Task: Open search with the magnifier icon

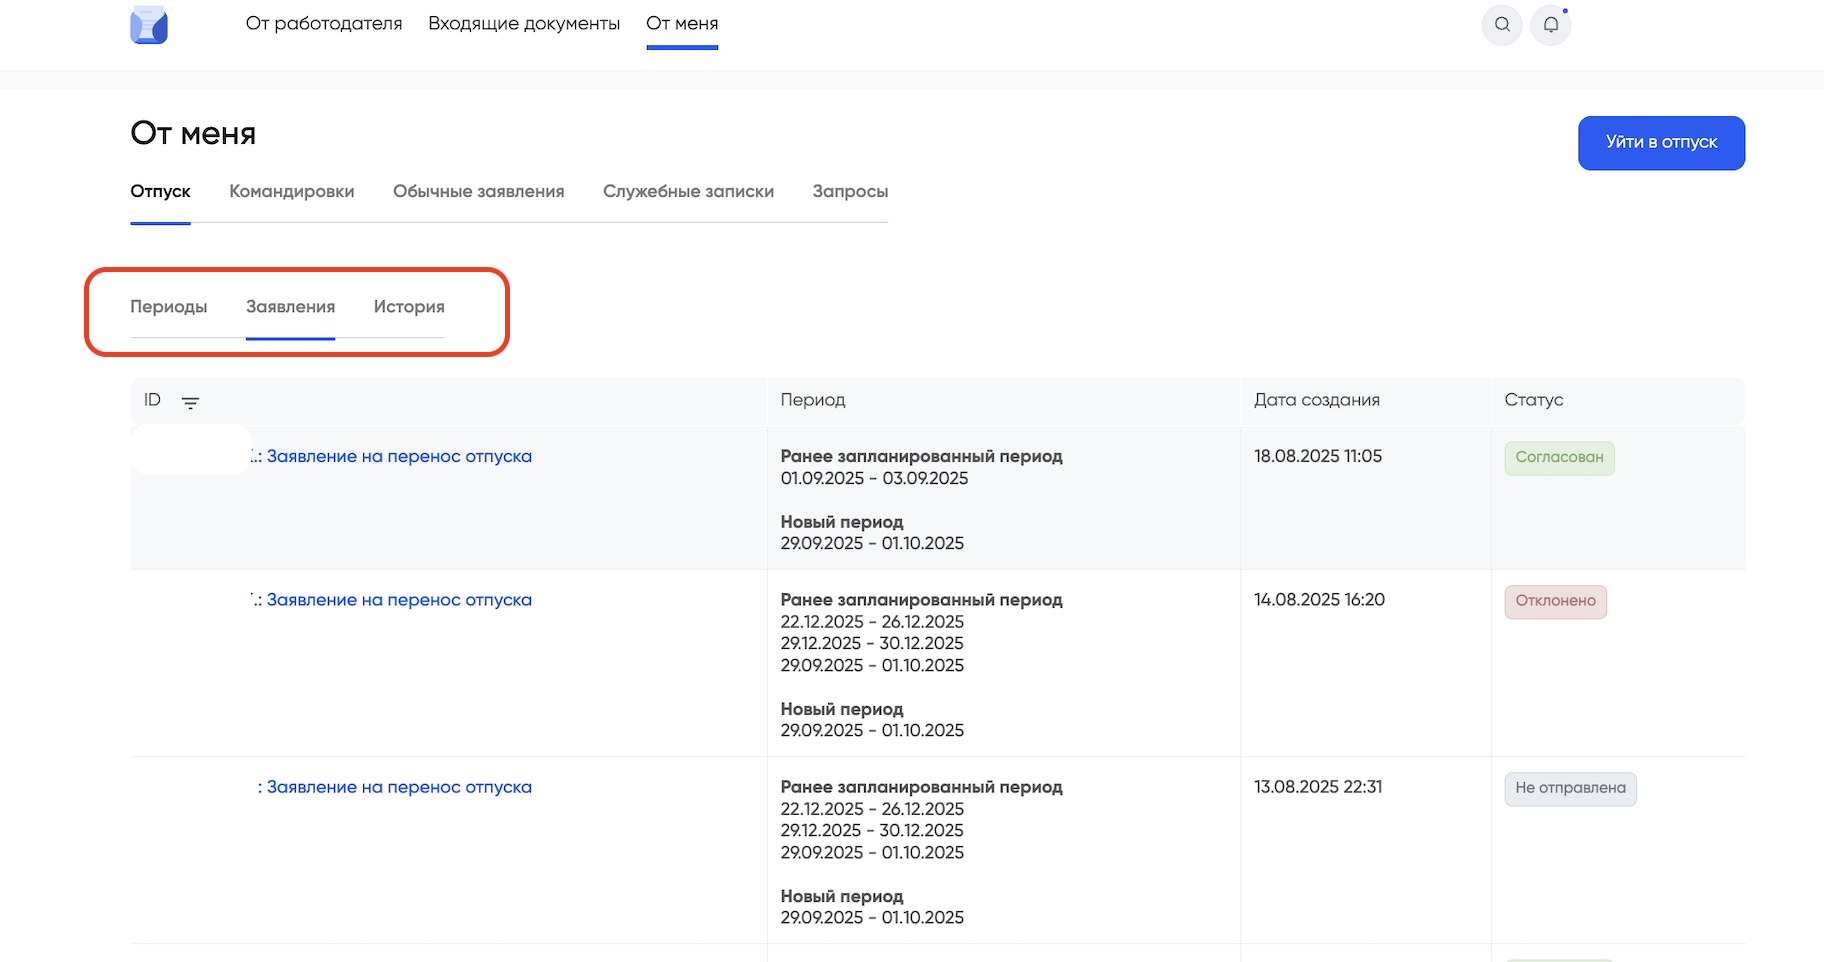Action: click(x=1501, y=25)
